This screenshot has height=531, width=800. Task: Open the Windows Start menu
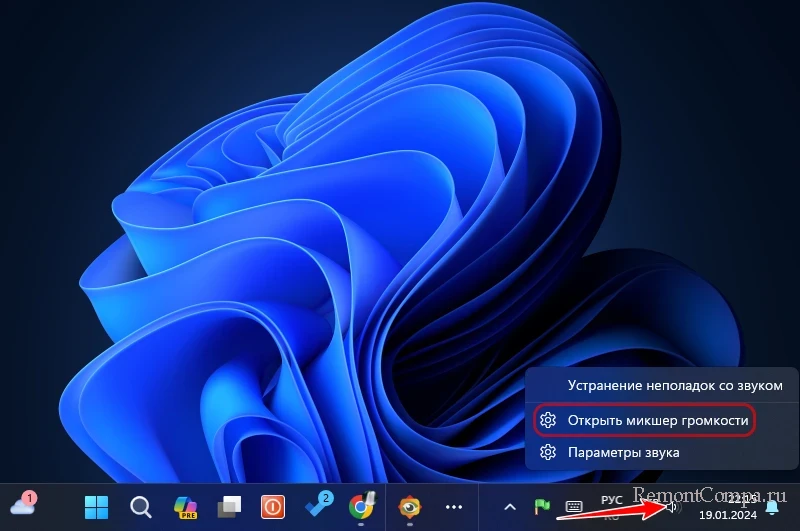tap(96, 507)
